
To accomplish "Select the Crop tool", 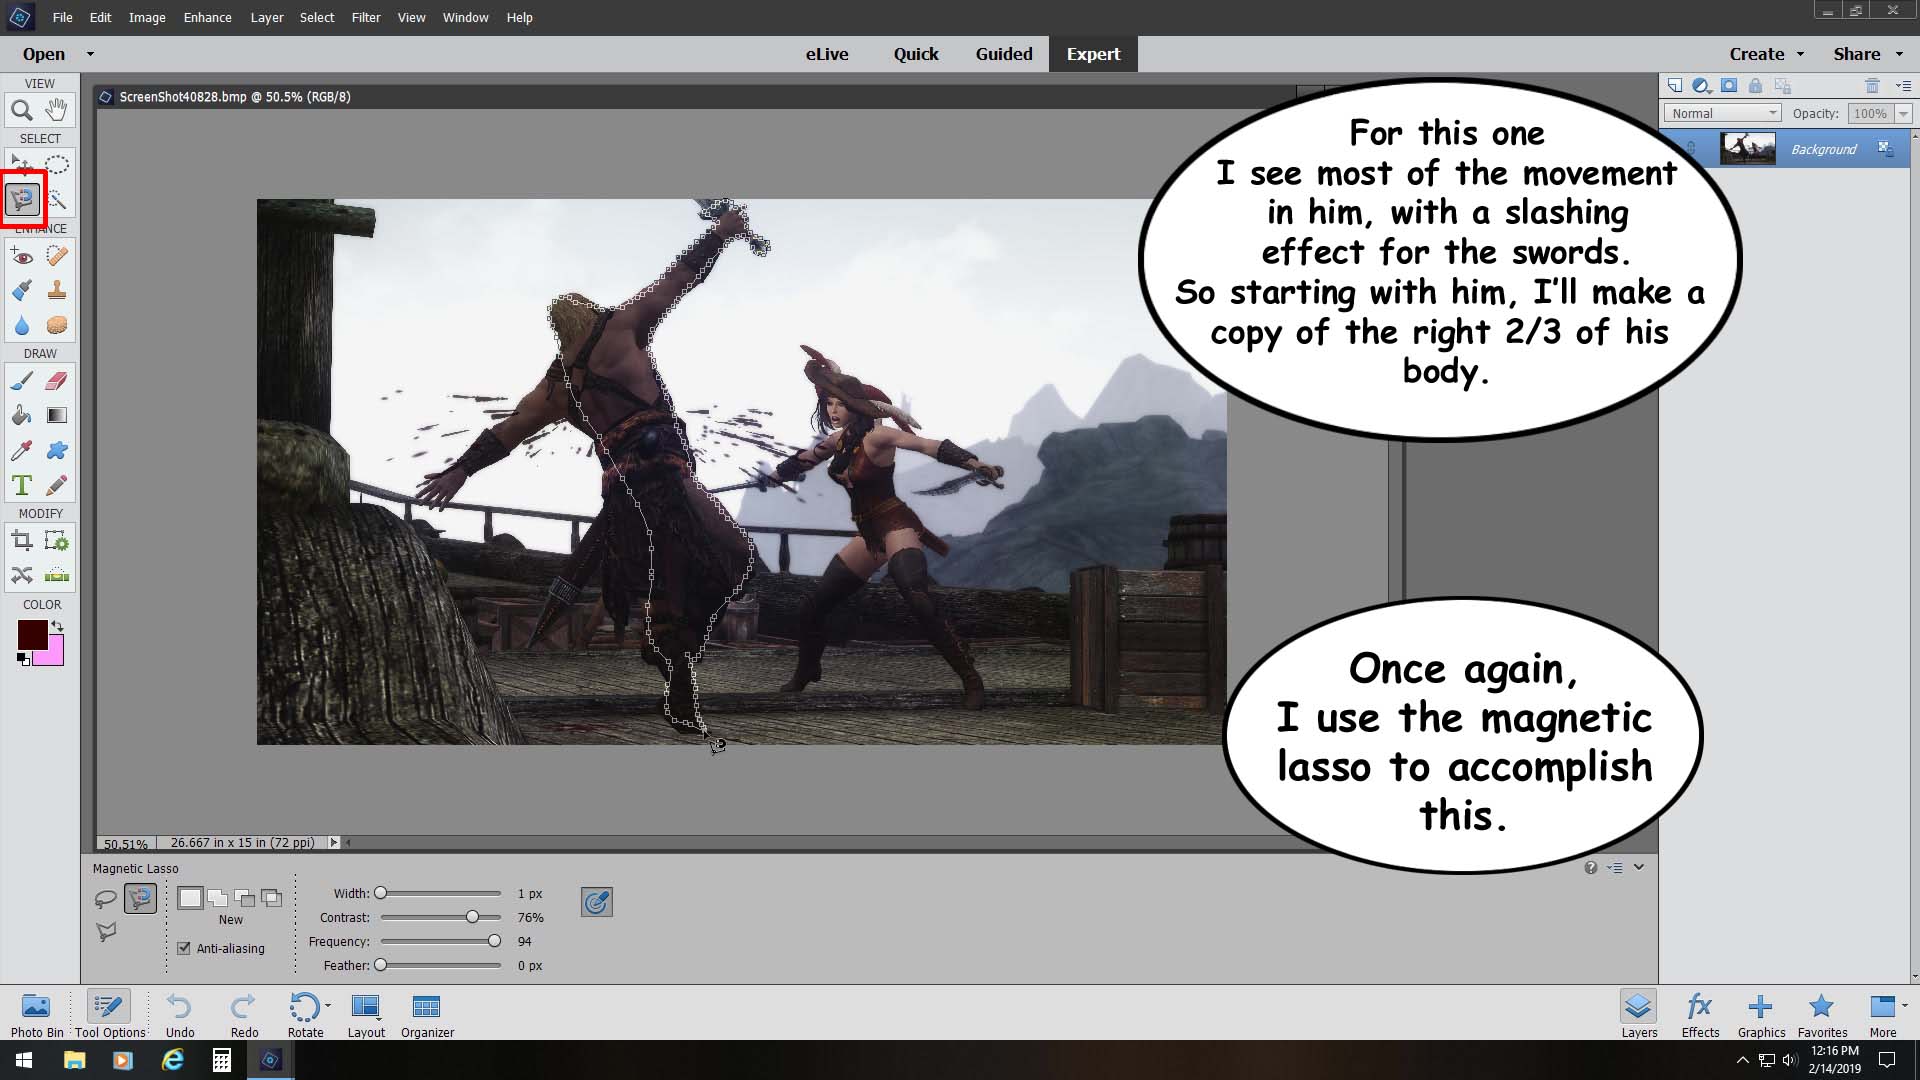I will click(x=21, y=541).
